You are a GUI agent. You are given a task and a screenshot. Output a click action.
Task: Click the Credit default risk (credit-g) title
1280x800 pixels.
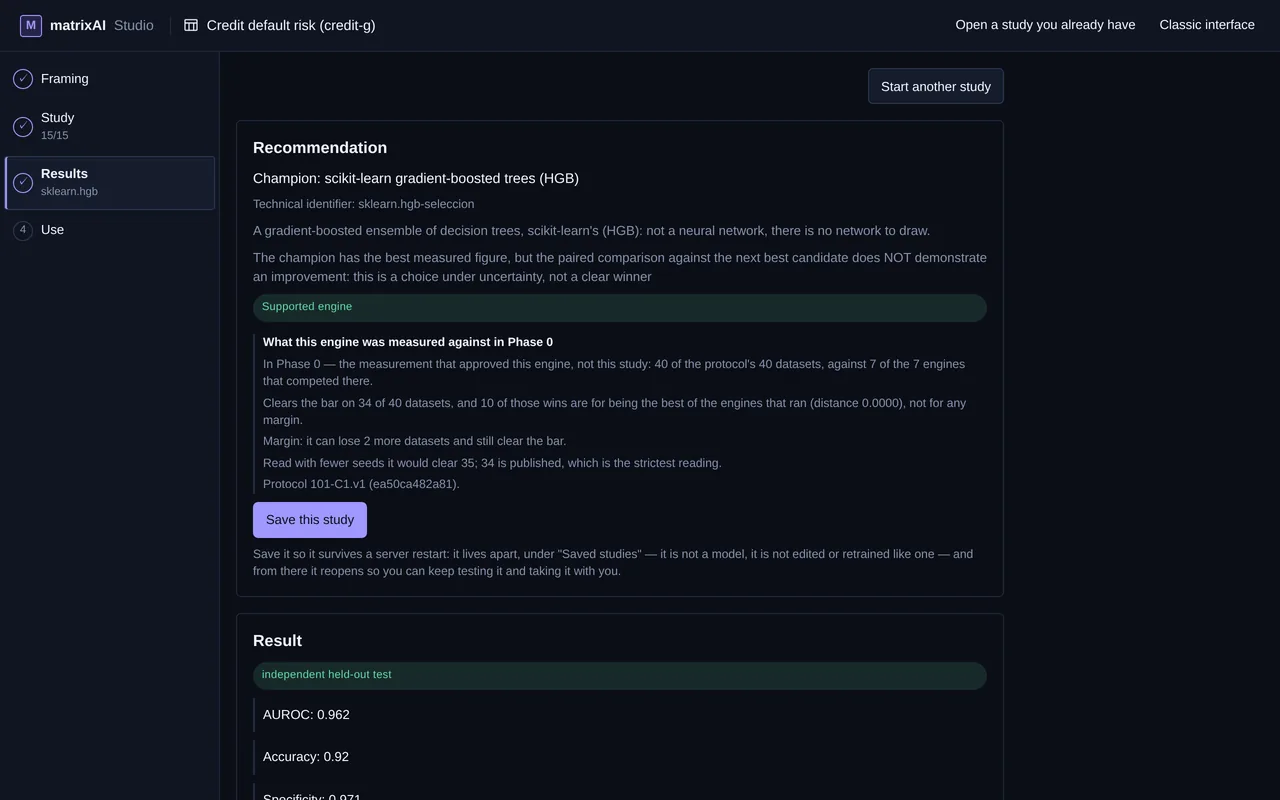click(x=291, y=25)
